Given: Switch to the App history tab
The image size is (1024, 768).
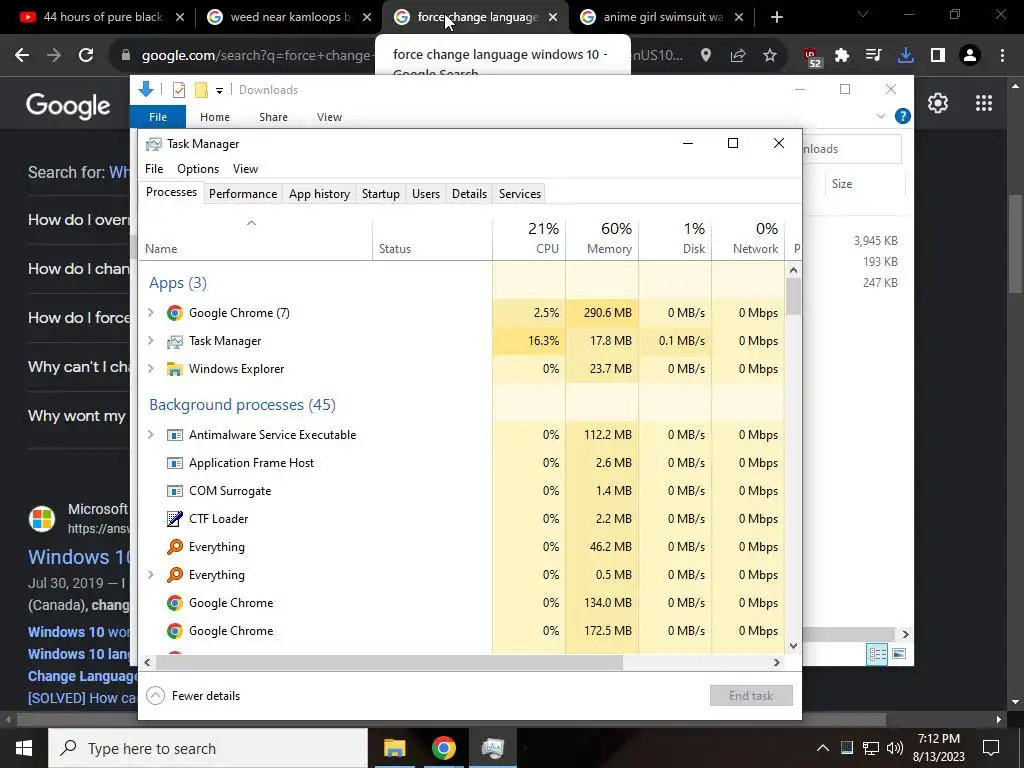Looking at the screenshot, I should 319,194.
